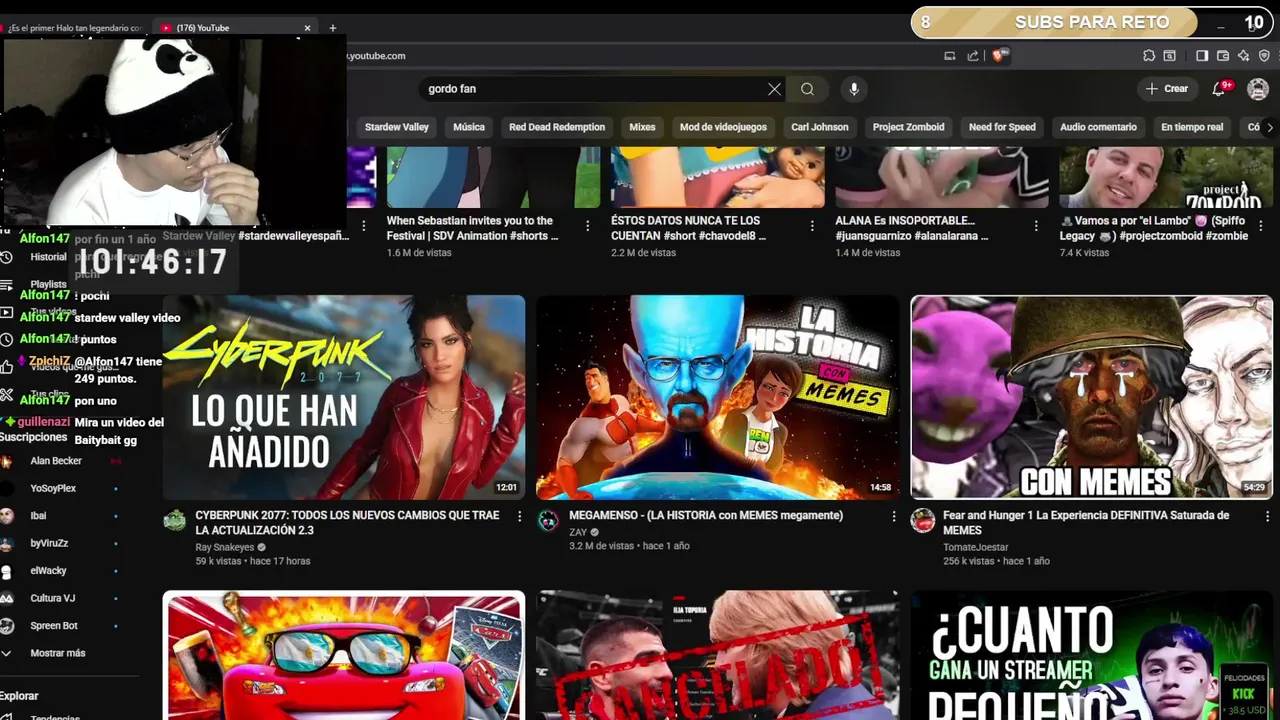Select the Red Dead Redemption chip

point(557,127)
